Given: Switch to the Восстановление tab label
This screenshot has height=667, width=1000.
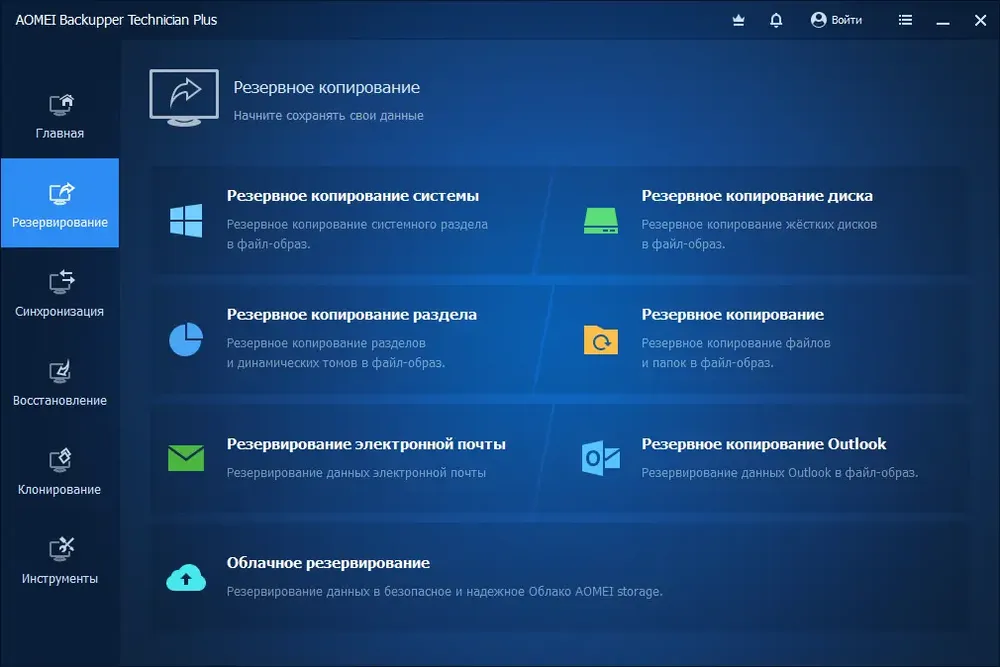Looking at the screenshot, I should [60, 400].
